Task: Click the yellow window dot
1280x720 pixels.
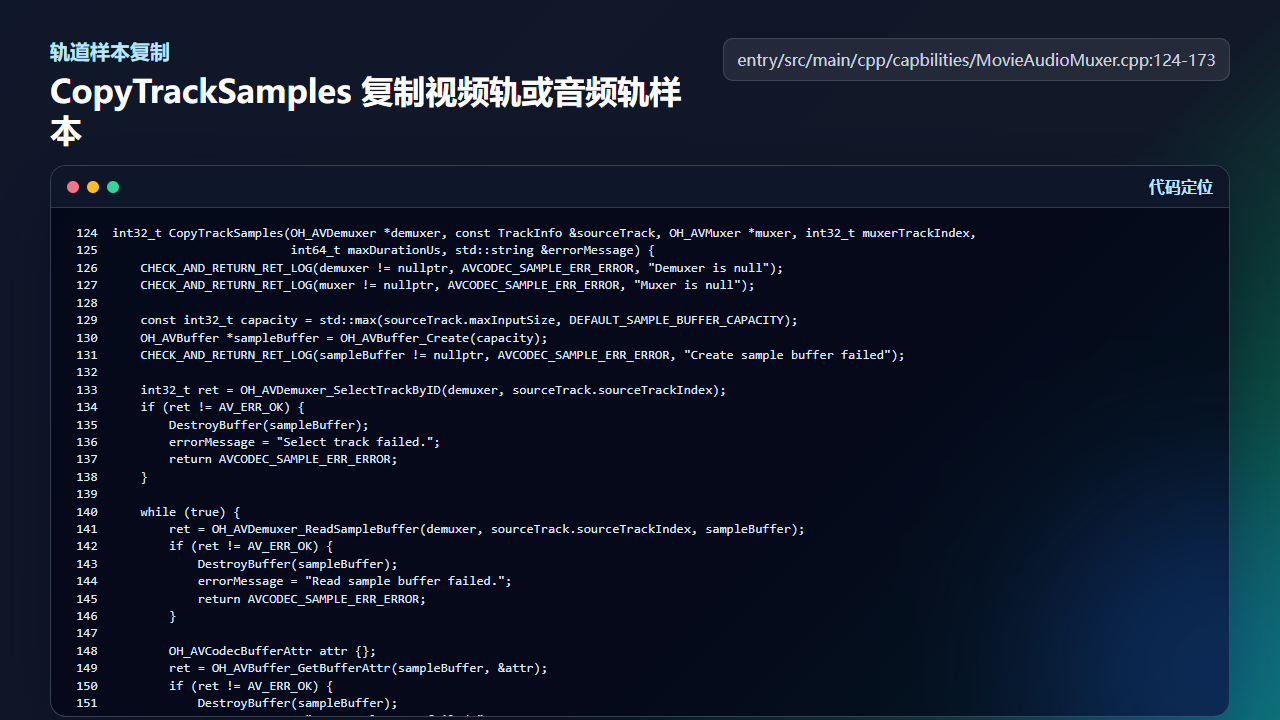Action: [x=93, y=187]
